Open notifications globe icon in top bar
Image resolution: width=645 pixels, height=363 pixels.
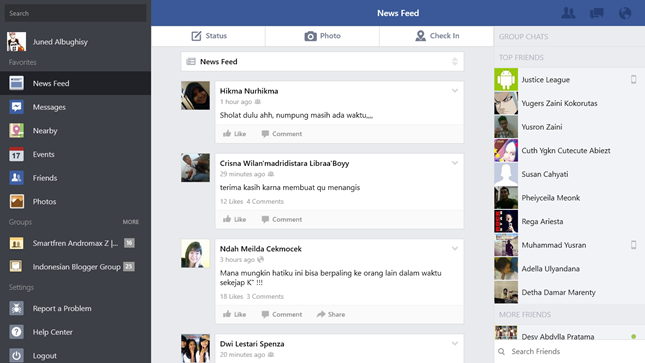click(x=625, y=13)
